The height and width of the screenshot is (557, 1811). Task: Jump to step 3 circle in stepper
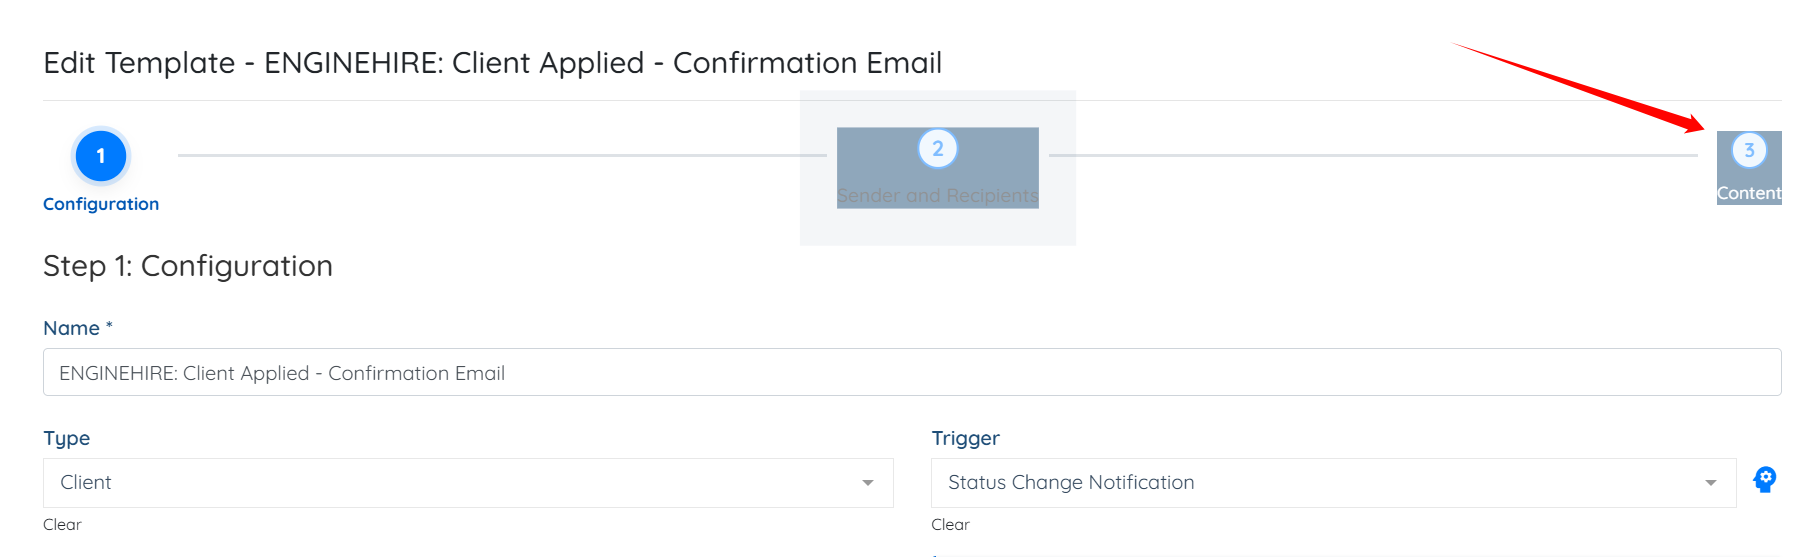[1749, 151]
